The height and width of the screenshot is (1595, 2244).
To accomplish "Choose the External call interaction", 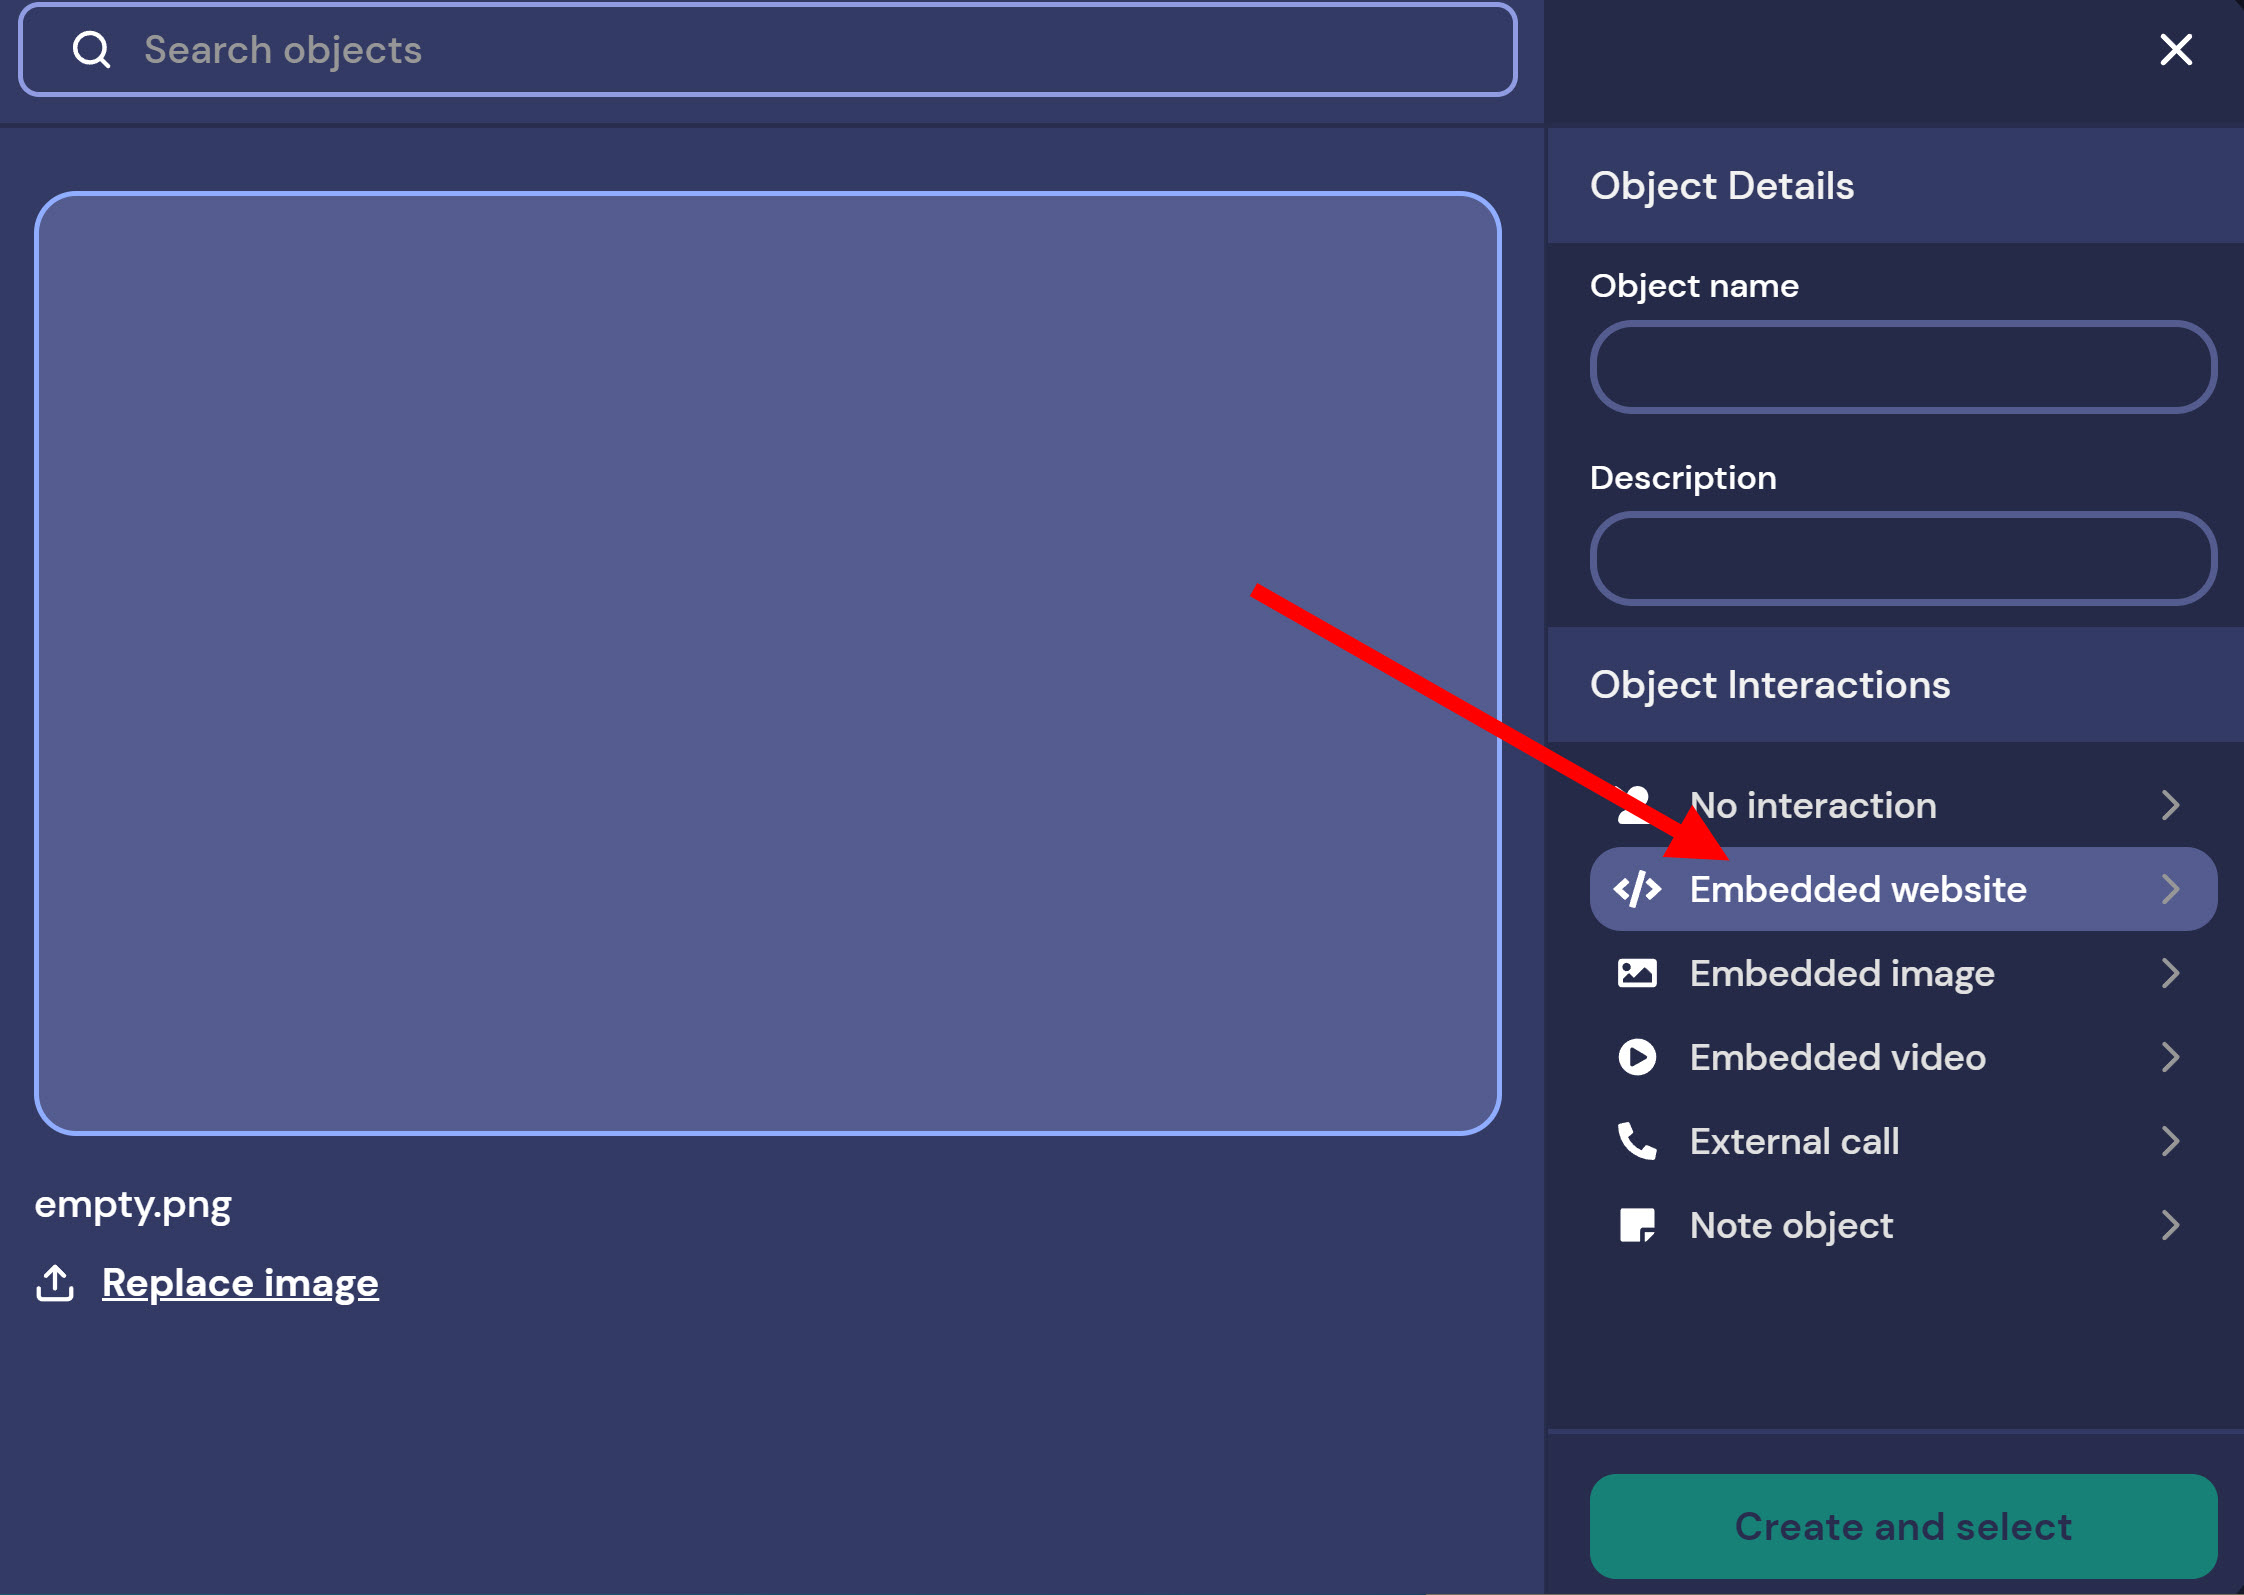I will [1794, 1141].
